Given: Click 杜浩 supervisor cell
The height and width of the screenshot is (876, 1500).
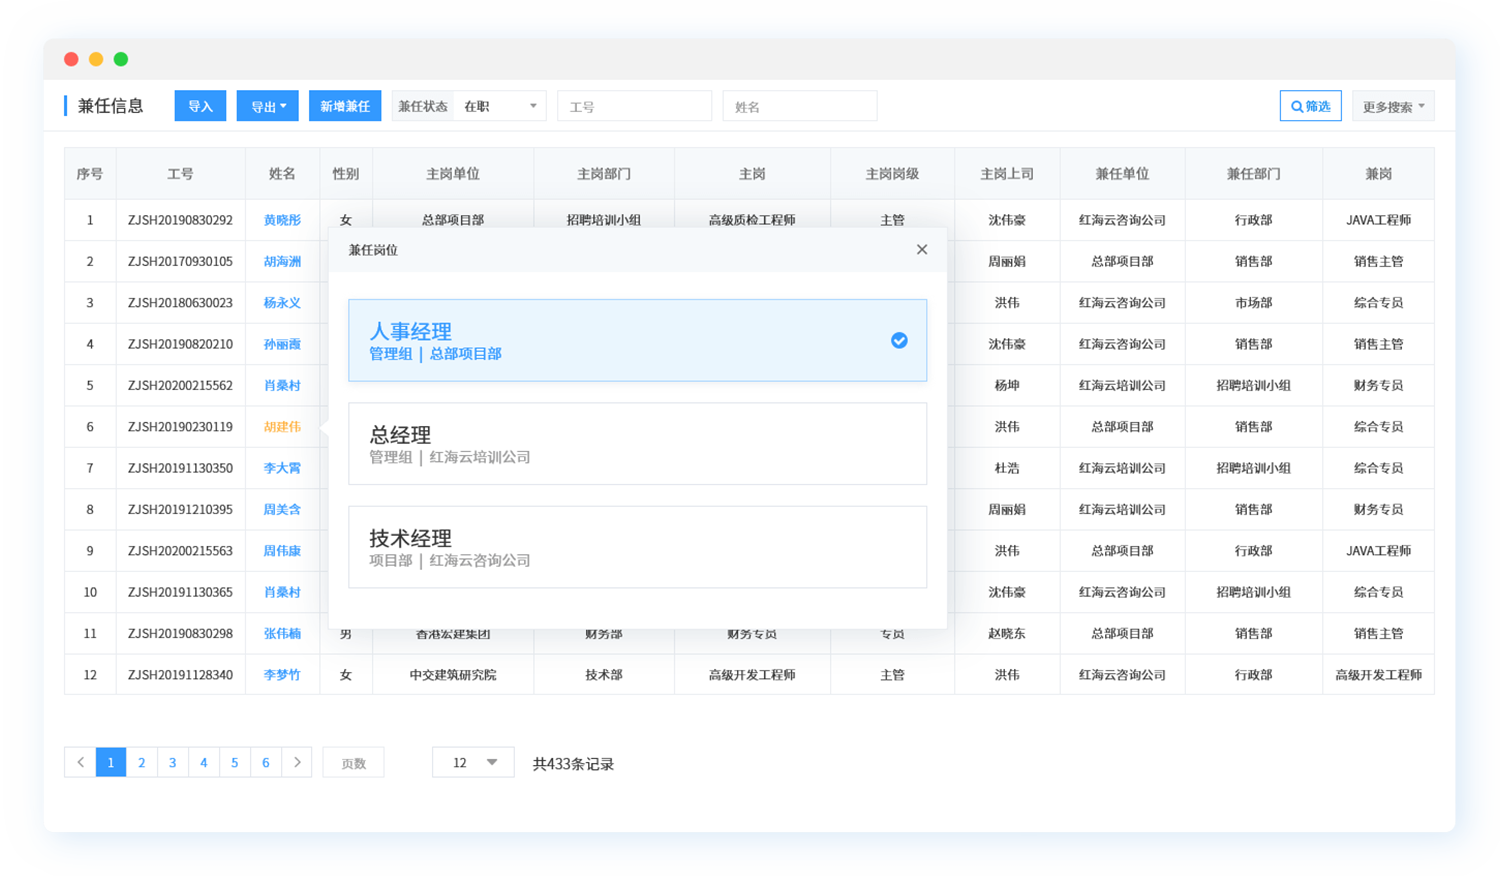Looking at the screenshot, I should pyautogui.click(x=1007, y=468).
